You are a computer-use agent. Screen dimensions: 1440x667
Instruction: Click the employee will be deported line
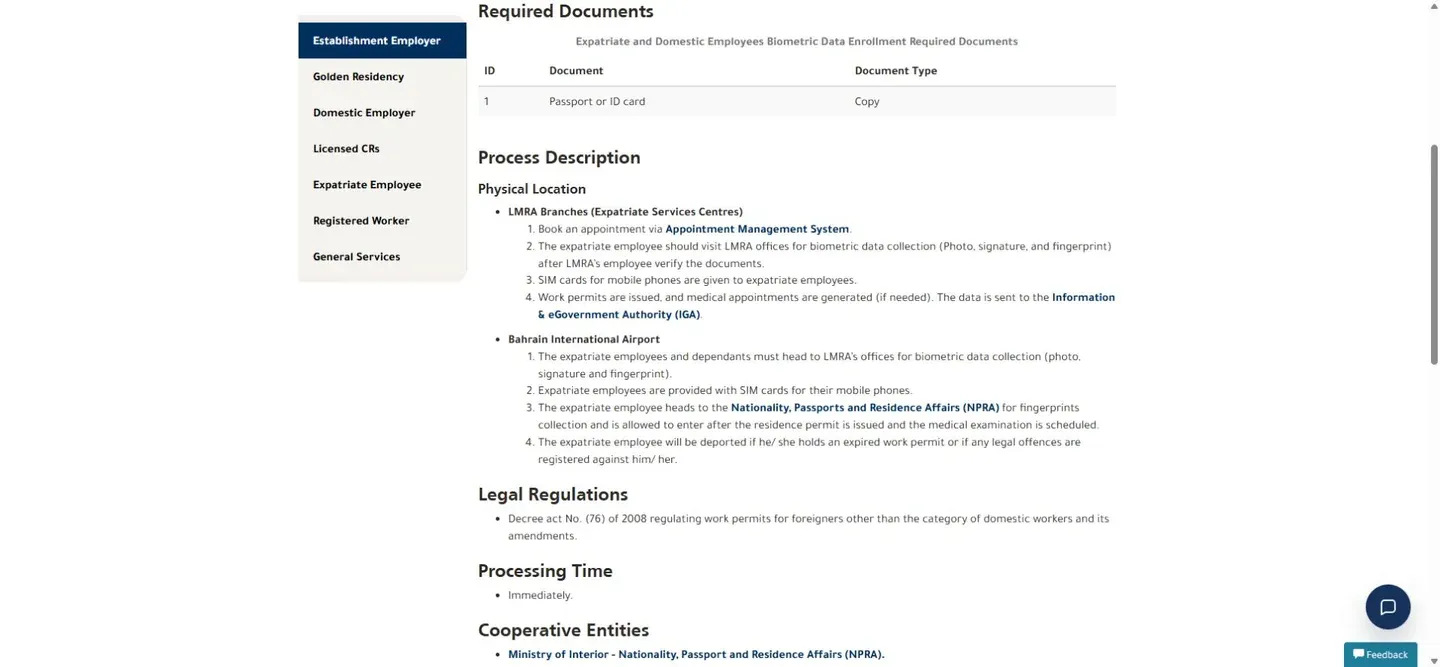(809, 451)
